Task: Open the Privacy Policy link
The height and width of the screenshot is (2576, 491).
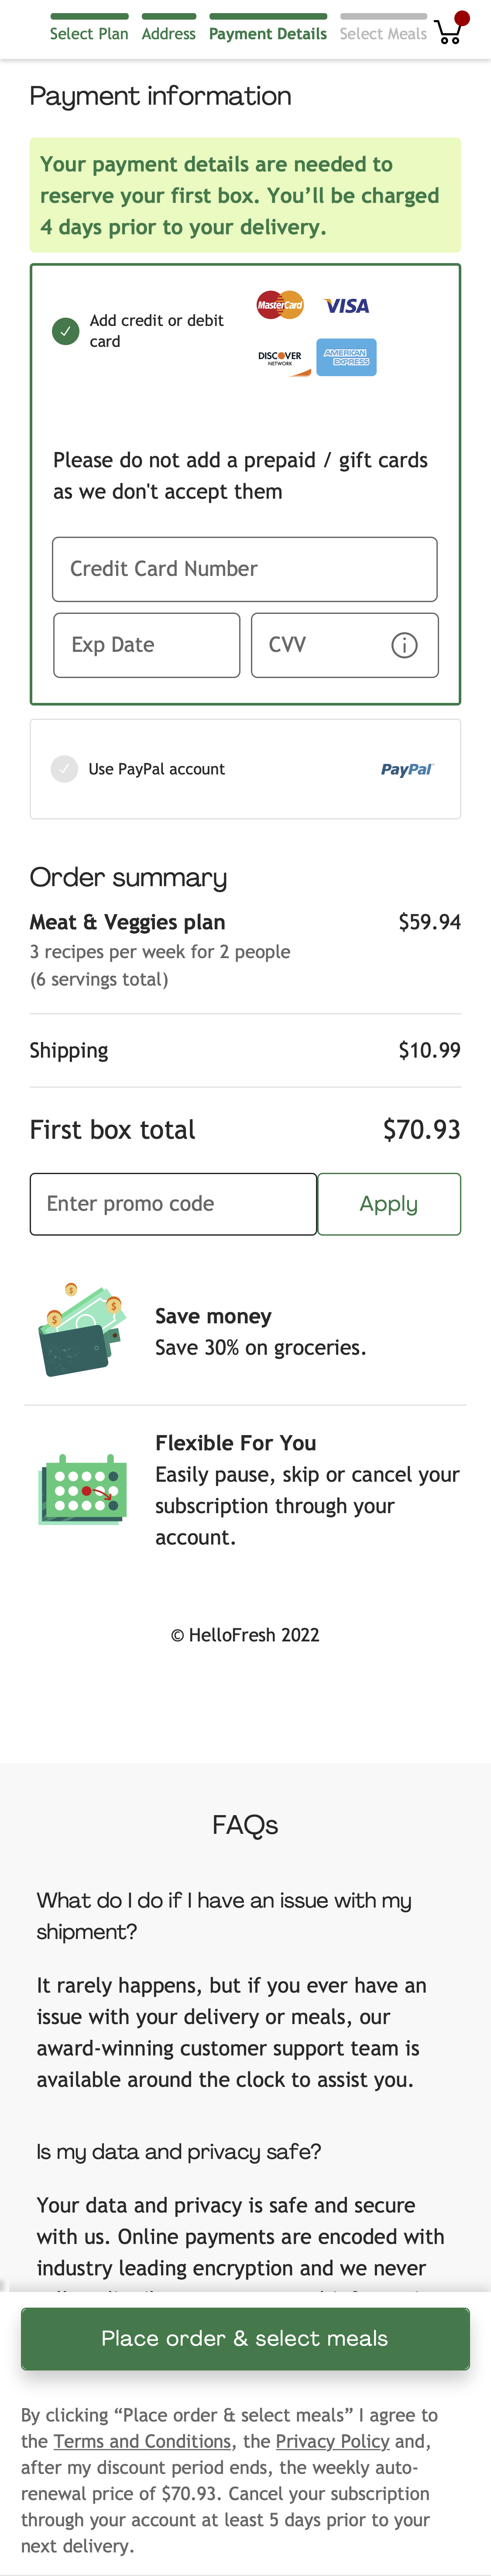Action: point(332,2441)
